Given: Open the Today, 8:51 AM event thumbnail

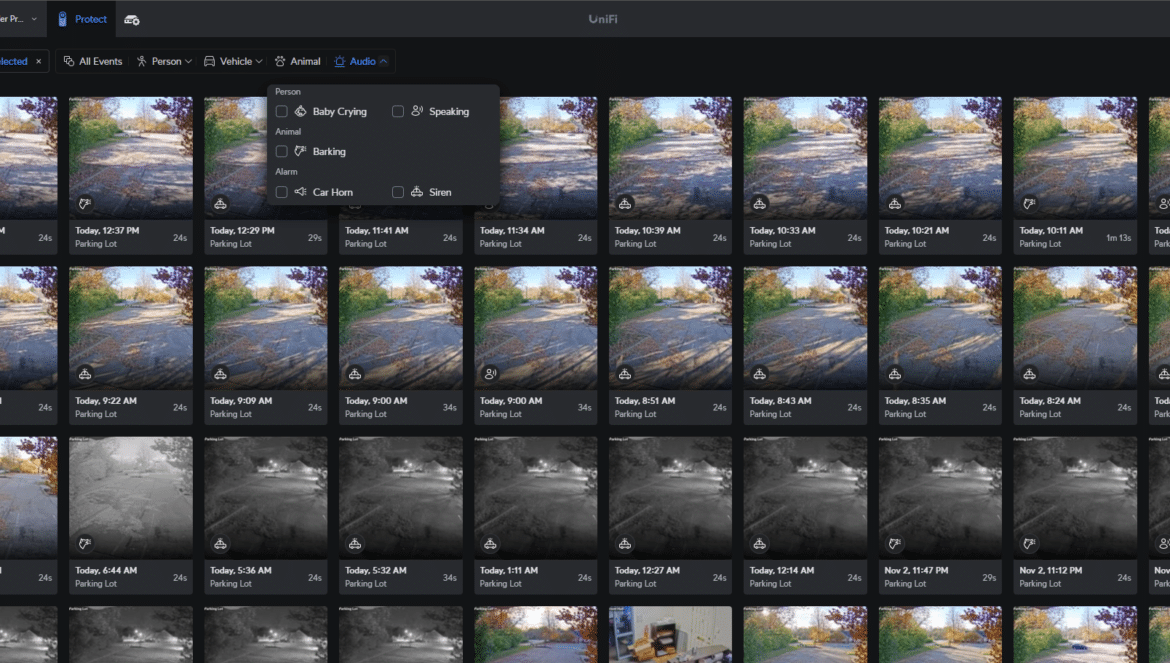Looking at the screenshot, I should click(x=670, y=327).
